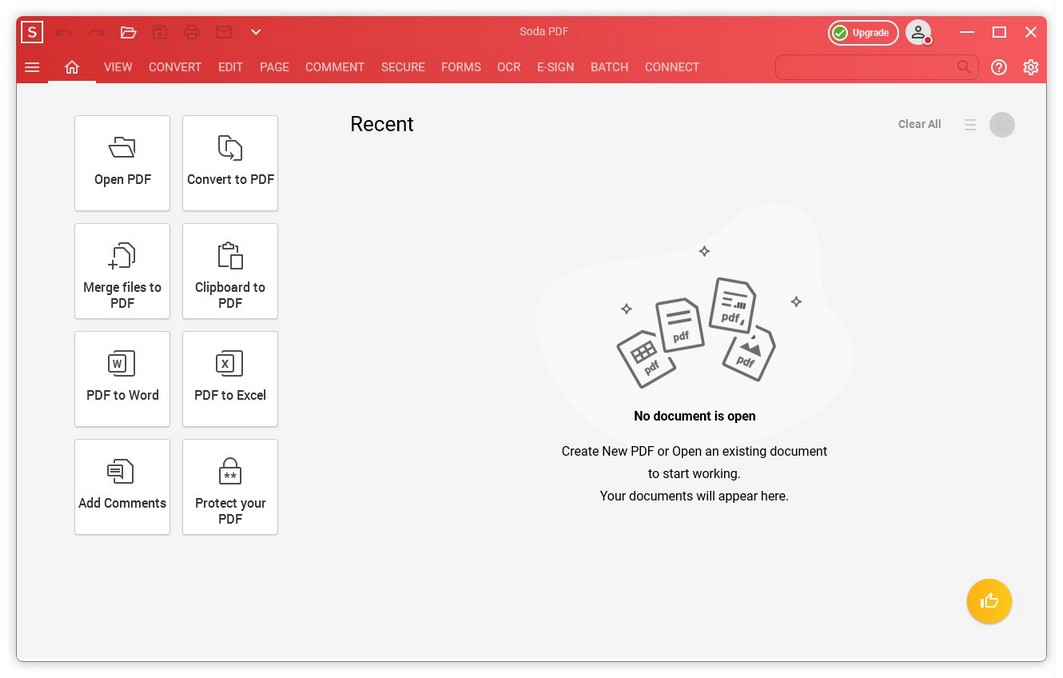Click the Upgrade button
This screenshot has width=1063, height=678.
(863, 33)
